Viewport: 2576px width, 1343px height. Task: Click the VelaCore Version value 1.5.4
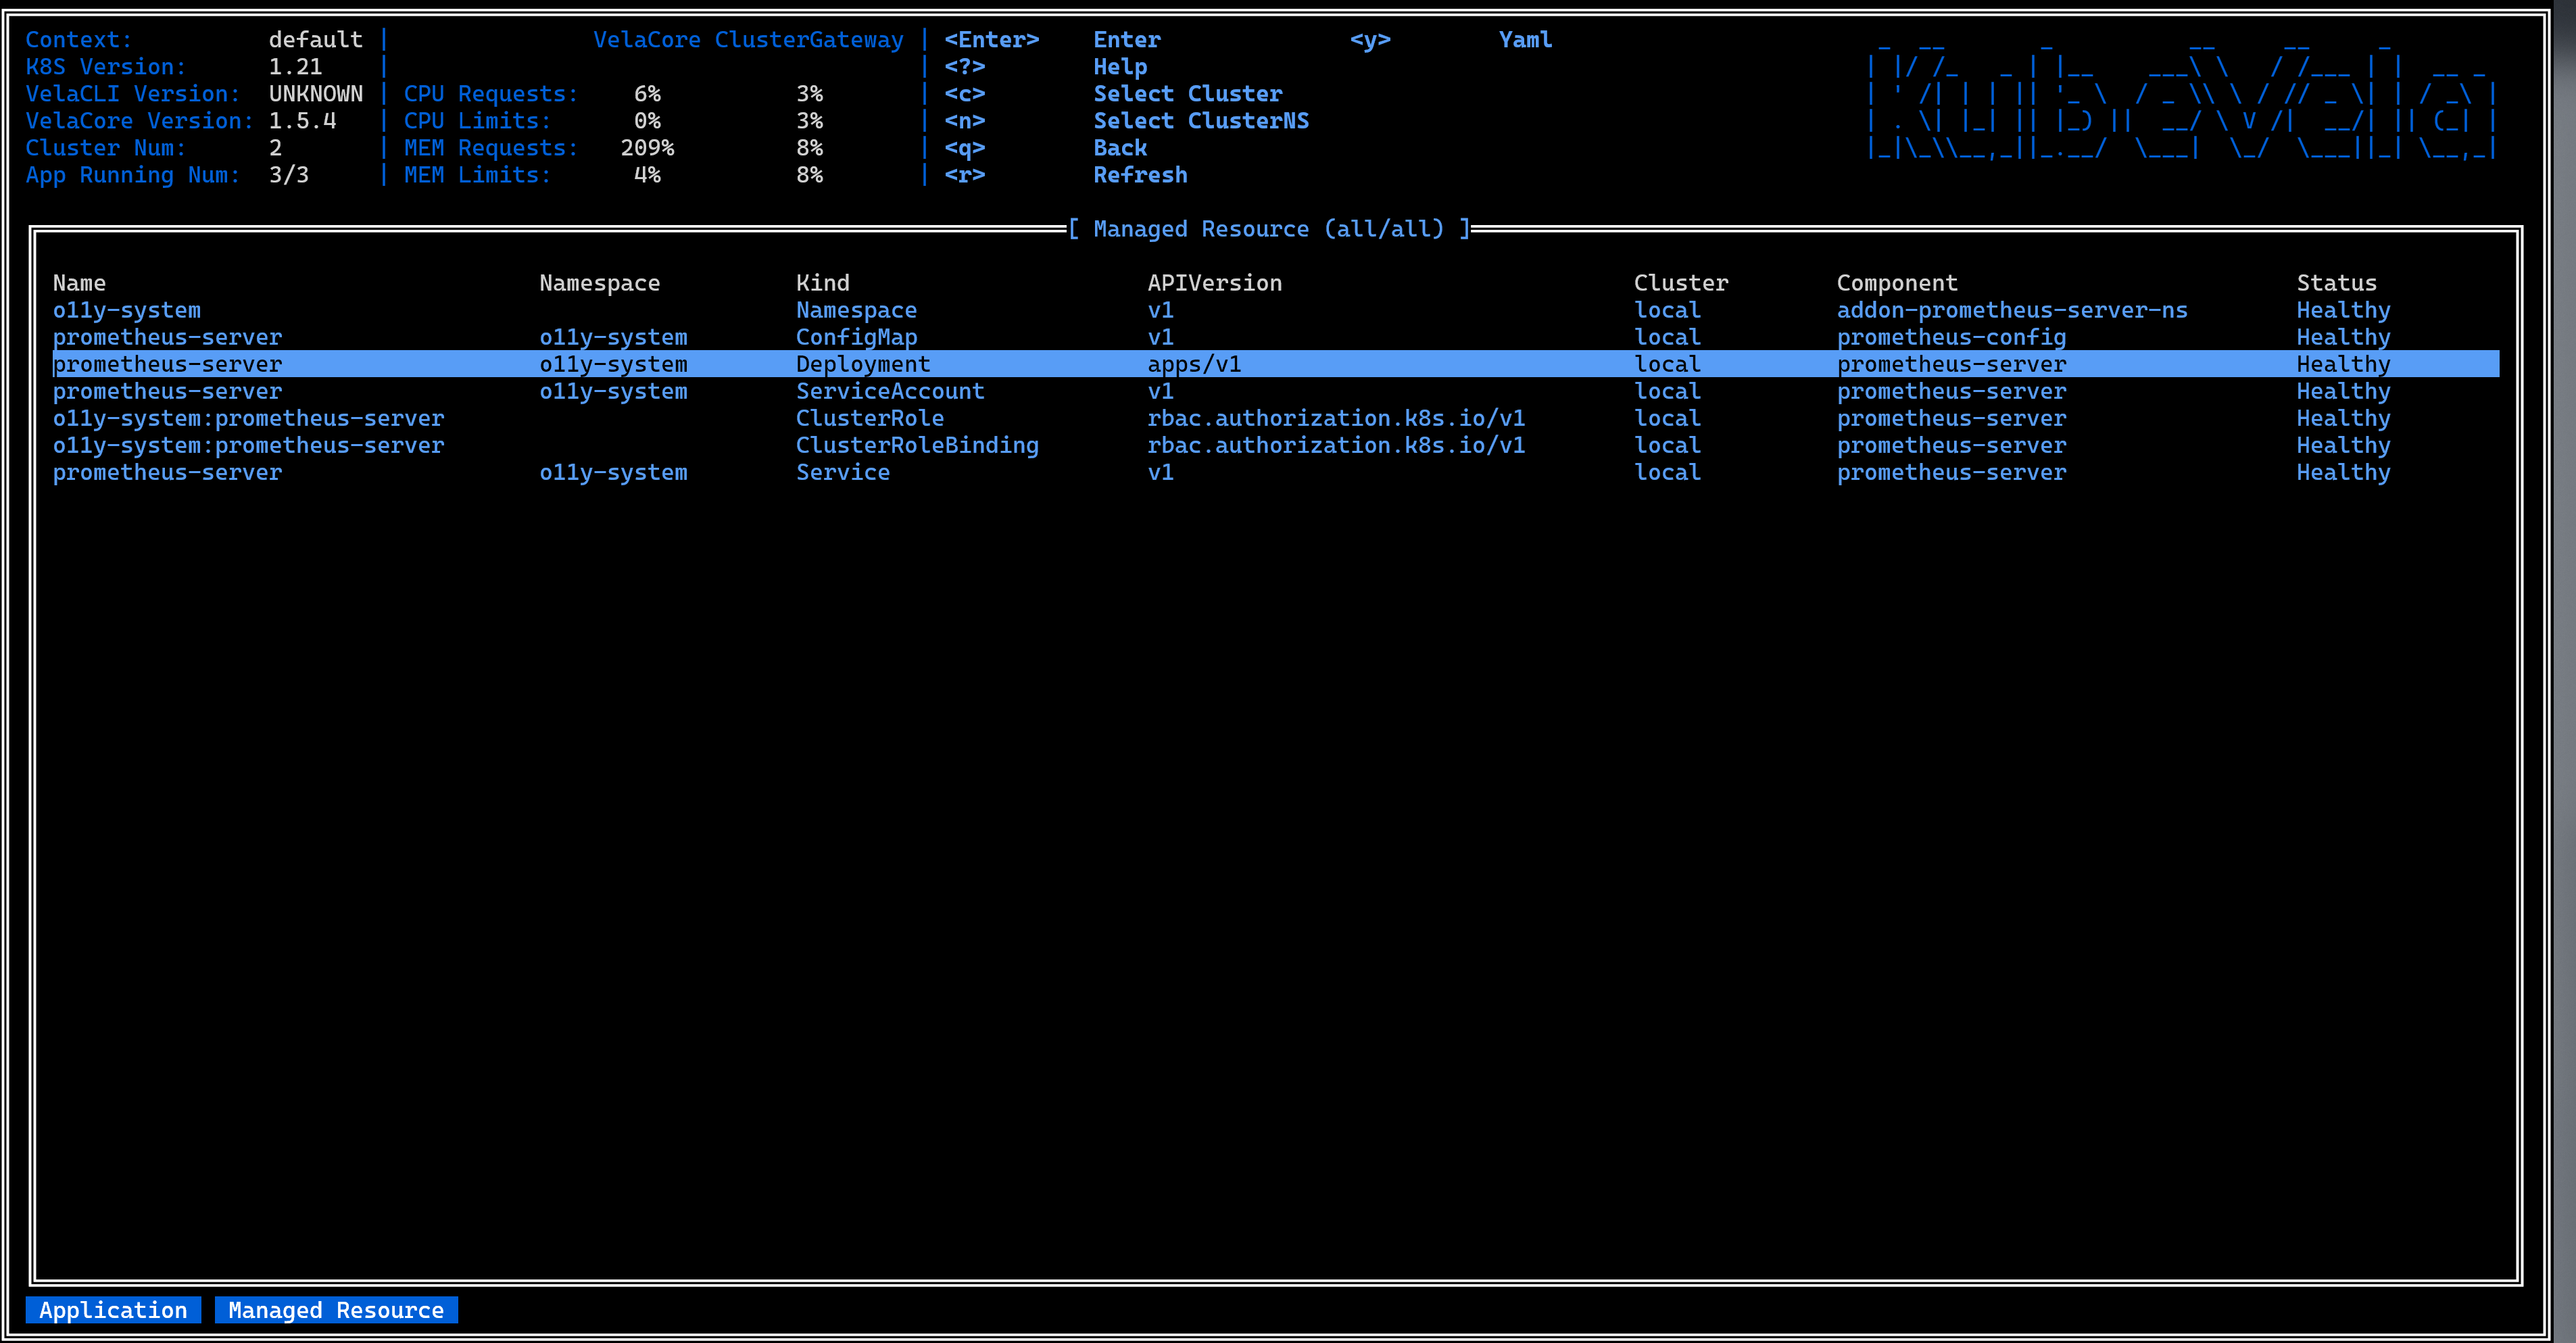pos(302,121)
